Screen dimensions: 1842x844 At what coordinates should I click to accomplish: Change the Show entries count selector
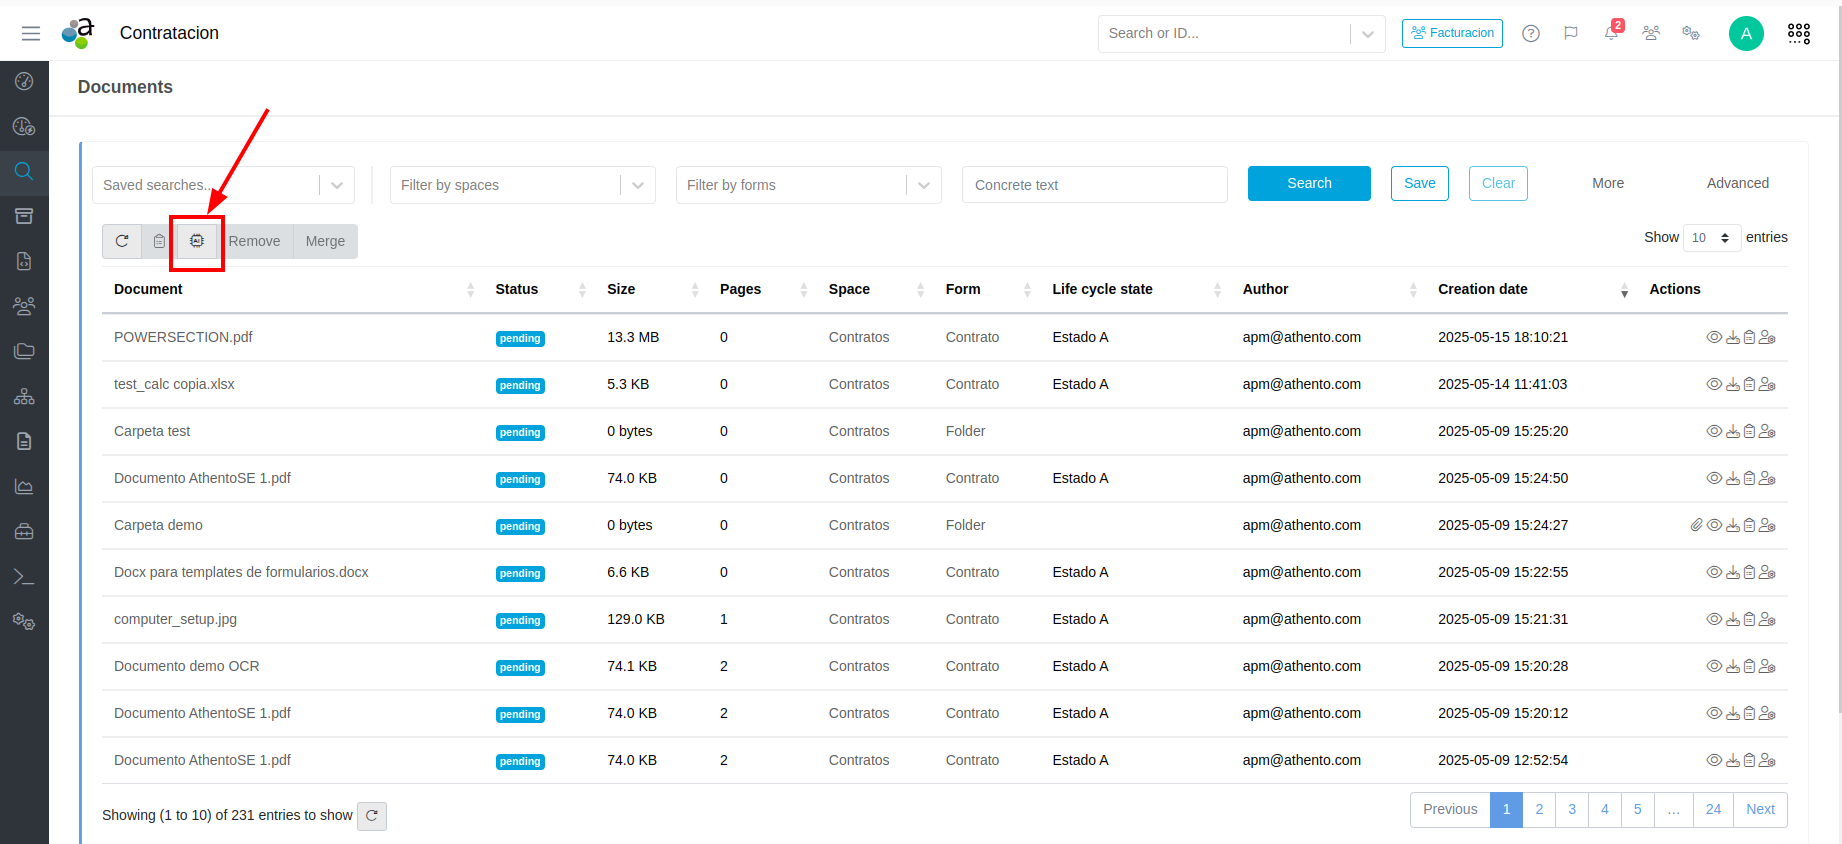click(x=1711, y=238)
